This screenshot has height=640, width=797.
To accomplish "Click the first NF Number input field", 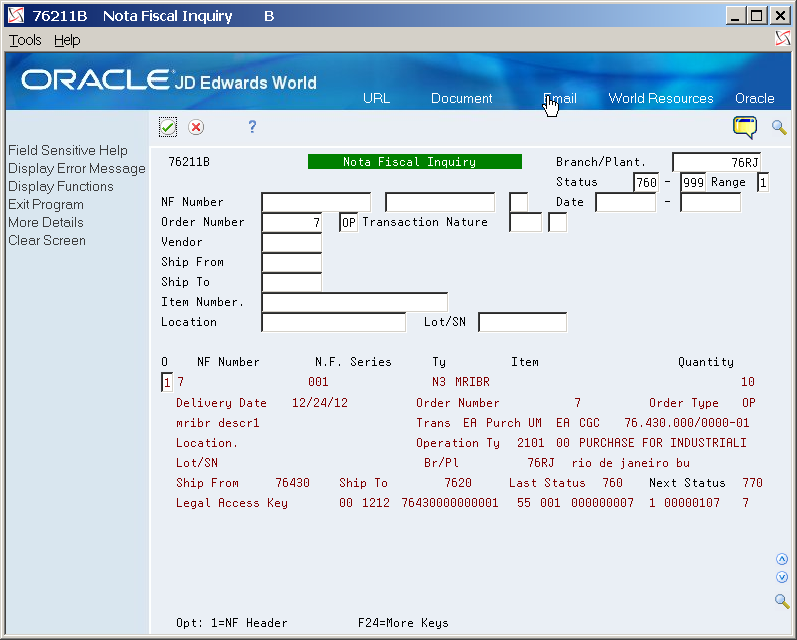I will (316, 202).
